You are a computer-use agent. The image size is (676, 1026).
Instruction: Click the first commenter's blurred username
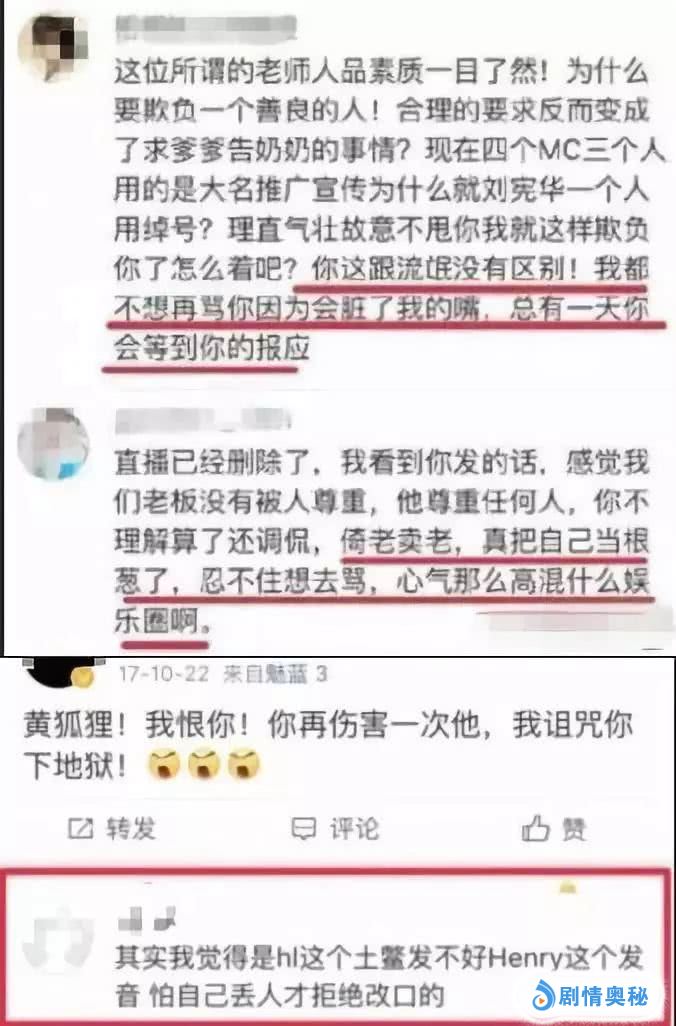point(205,28)
